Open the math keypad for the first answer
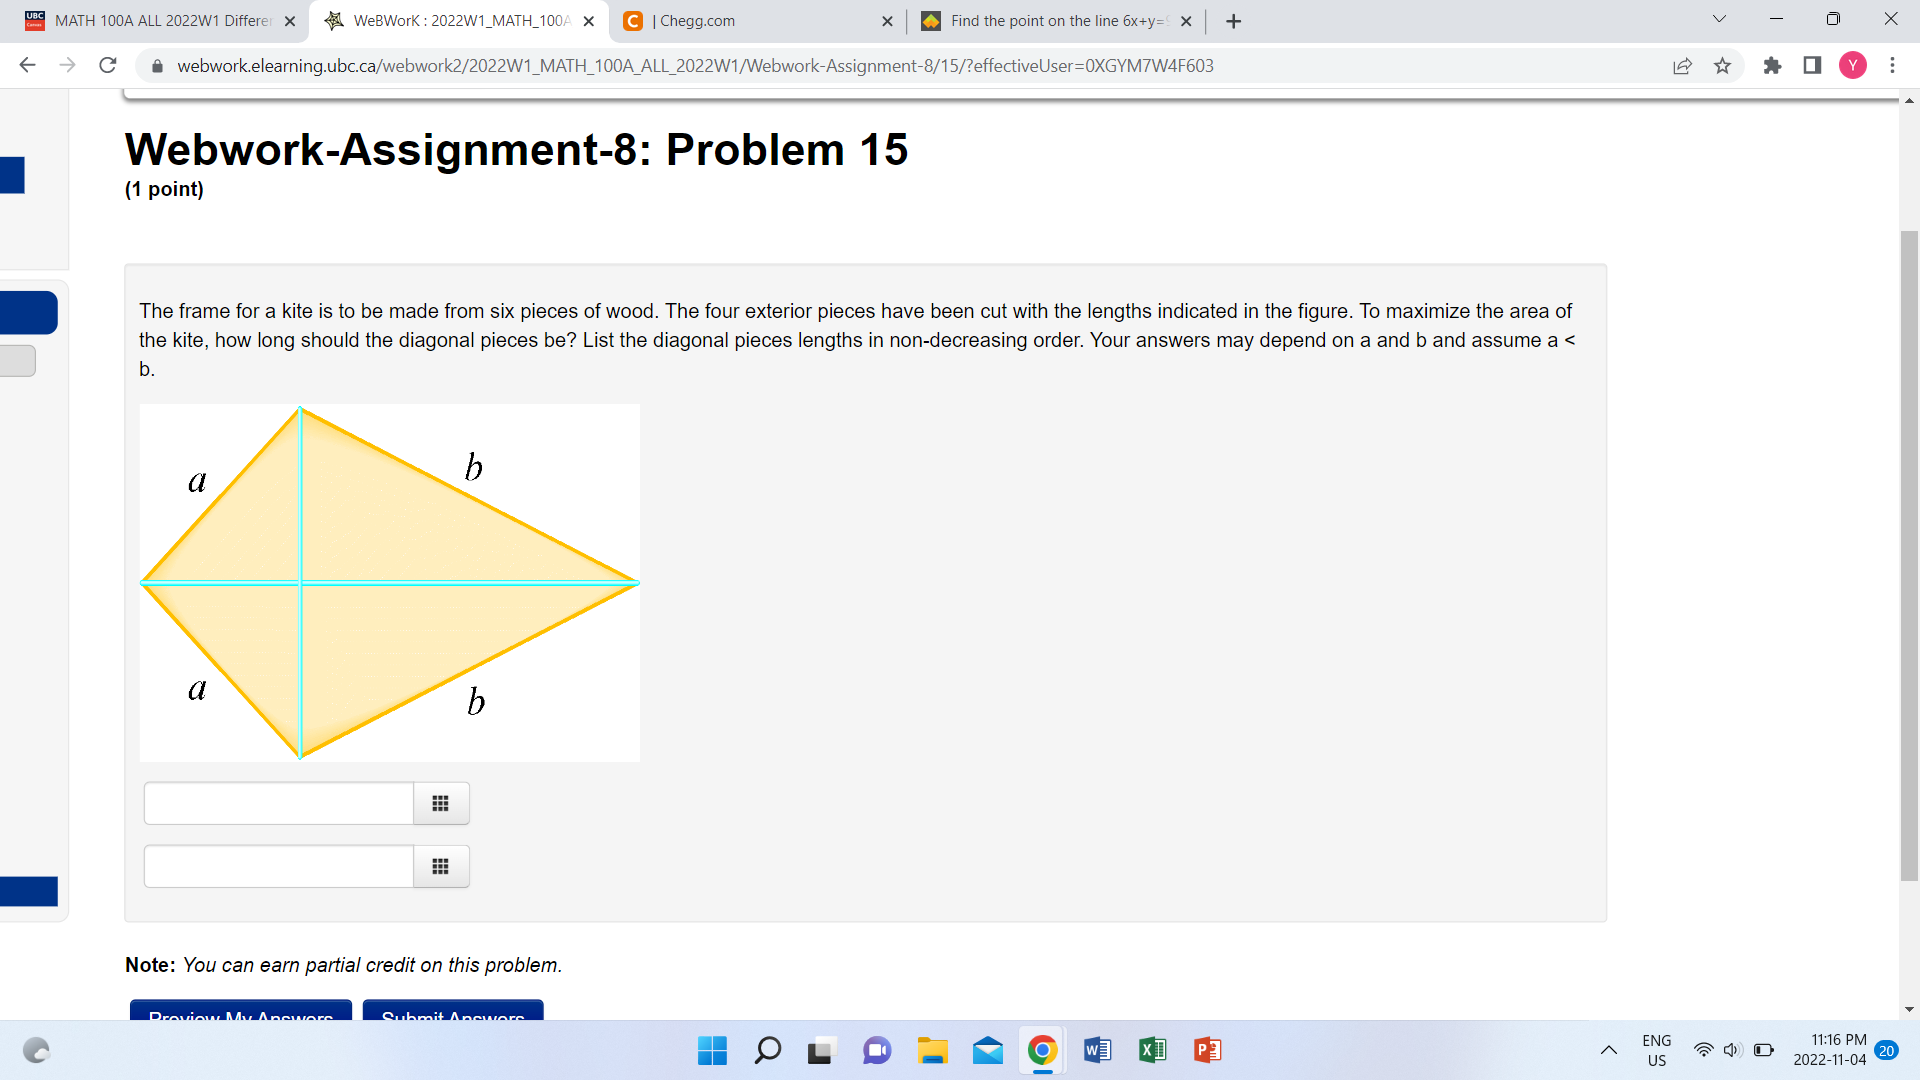The width and height of the screenshot is (1920, 1080). pyautogui.click(x=440, y=802)
